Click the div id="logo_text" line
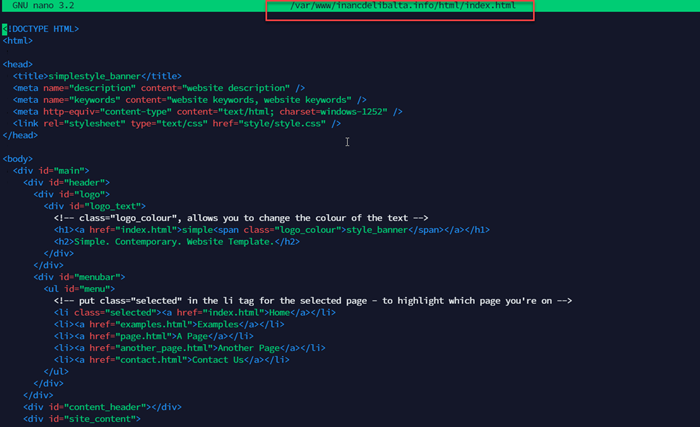700x427 pixels. pyautogui.click(x=94, y=206)
